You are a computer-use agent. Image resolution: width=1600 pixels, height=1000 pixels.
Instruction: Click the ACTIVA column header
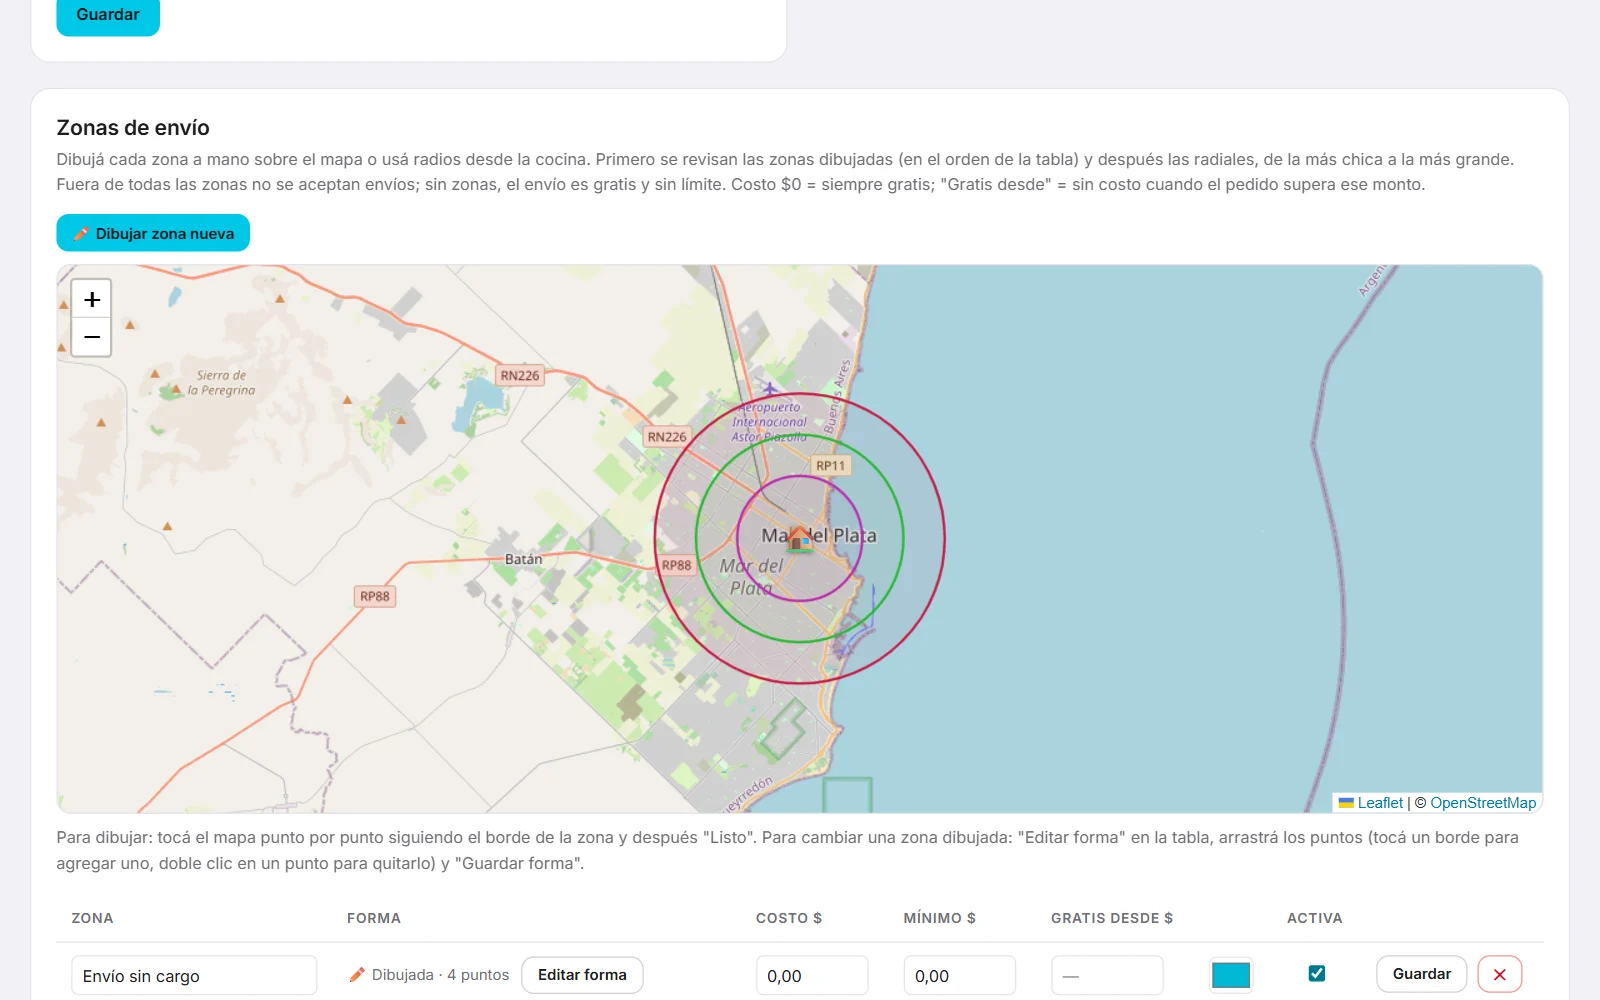tap(1315, 918)
